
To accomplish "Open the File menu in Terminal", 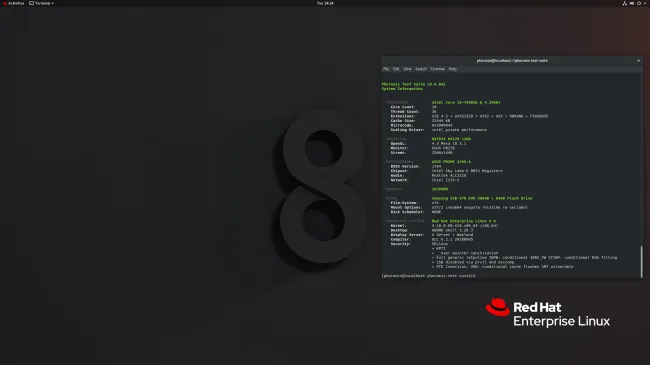I will click(386, 69).
